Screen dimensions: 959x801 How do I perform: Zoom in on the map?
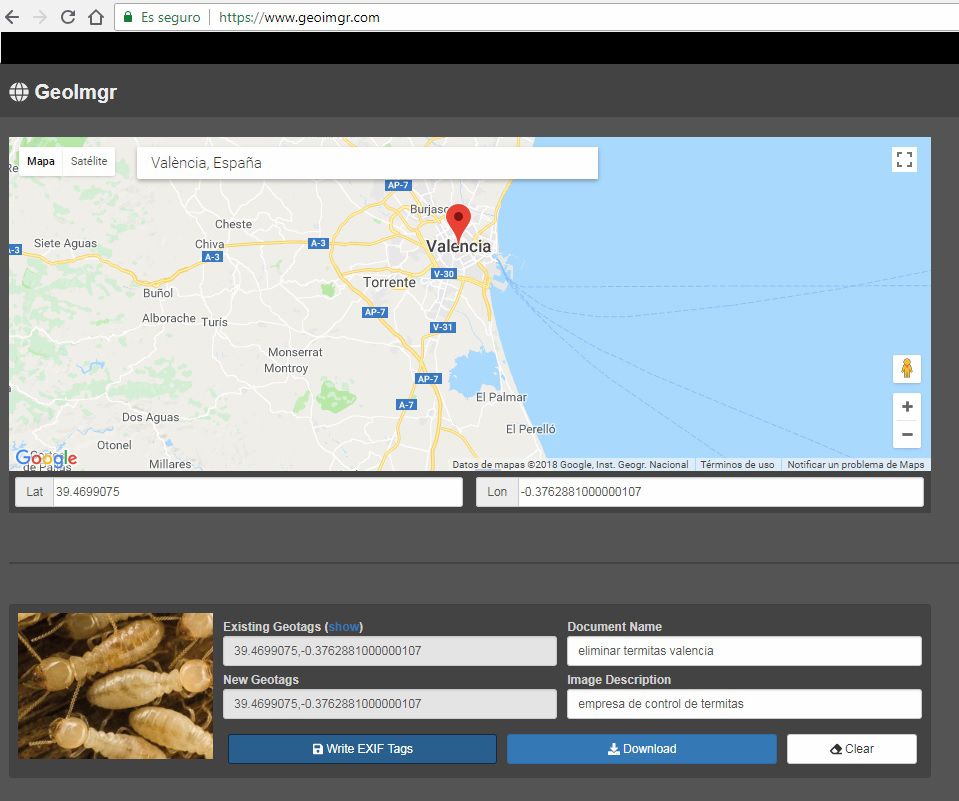906,406
